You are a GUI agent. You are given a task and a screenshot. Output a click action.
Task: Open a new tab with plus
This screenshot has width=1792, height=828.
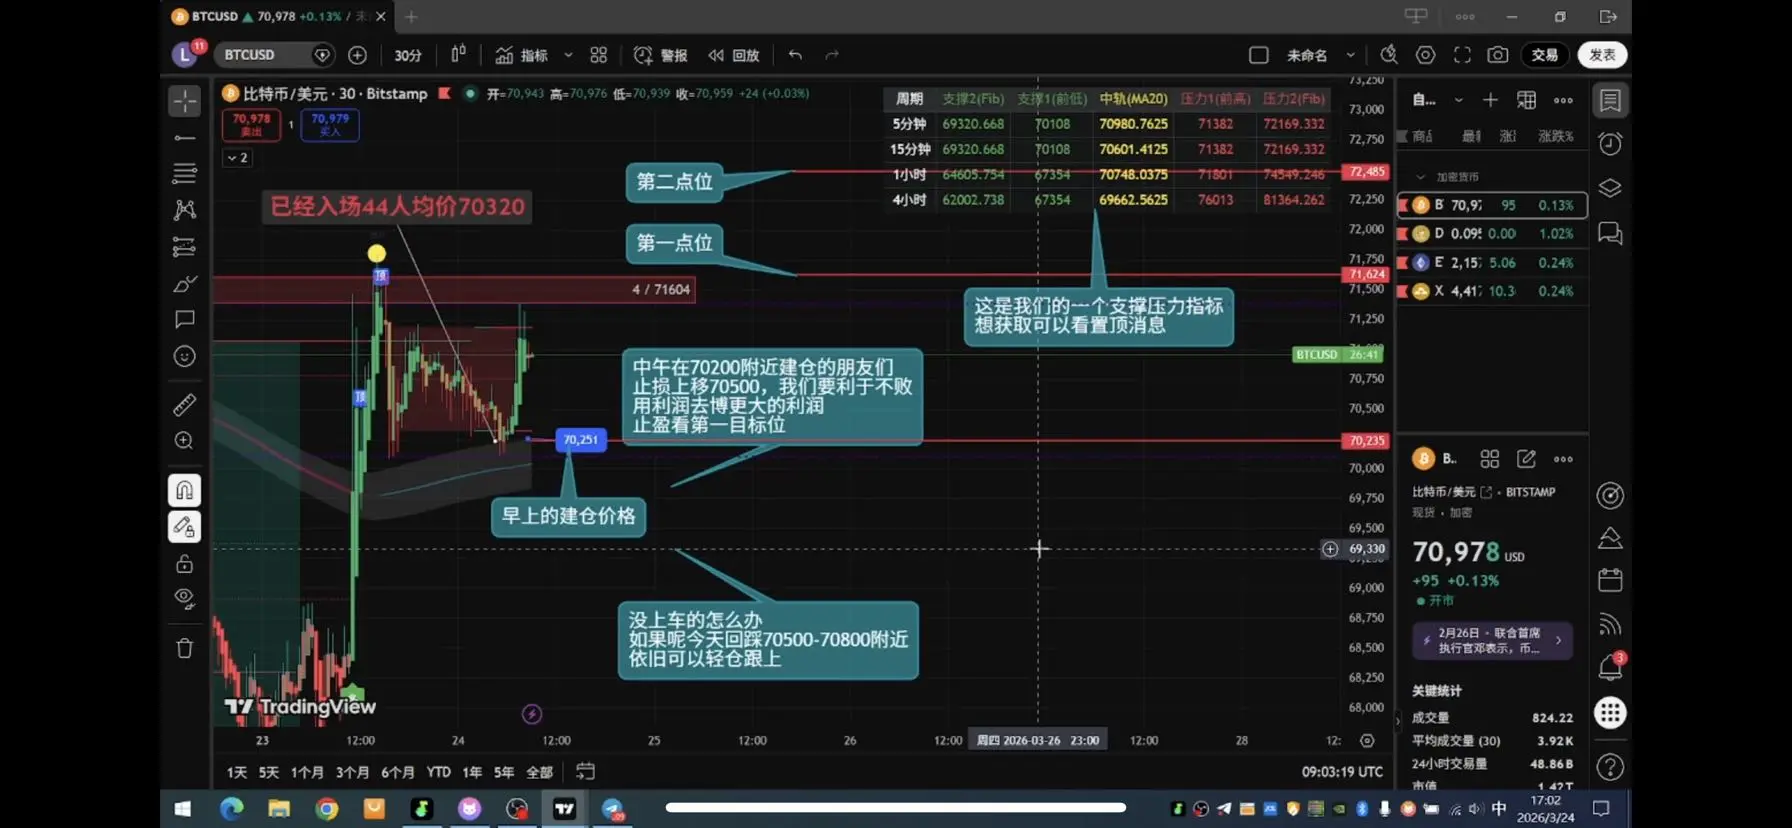click(x=411, y=16)
